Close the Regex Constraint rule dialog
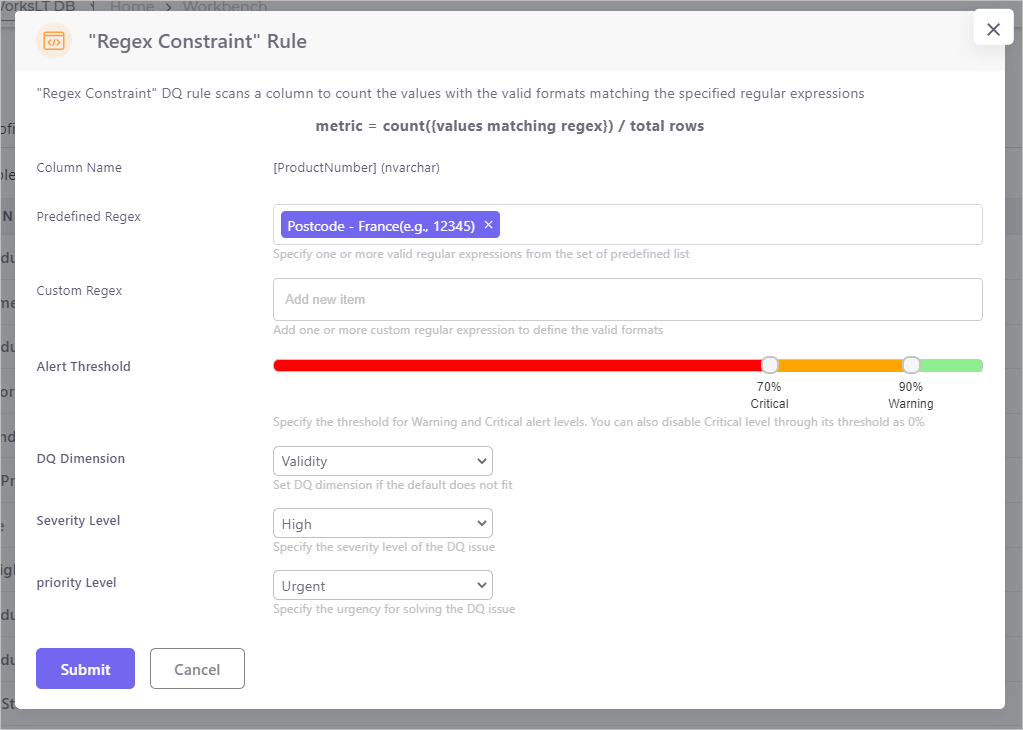1023x730 pixels. click(x=993, y=29)
